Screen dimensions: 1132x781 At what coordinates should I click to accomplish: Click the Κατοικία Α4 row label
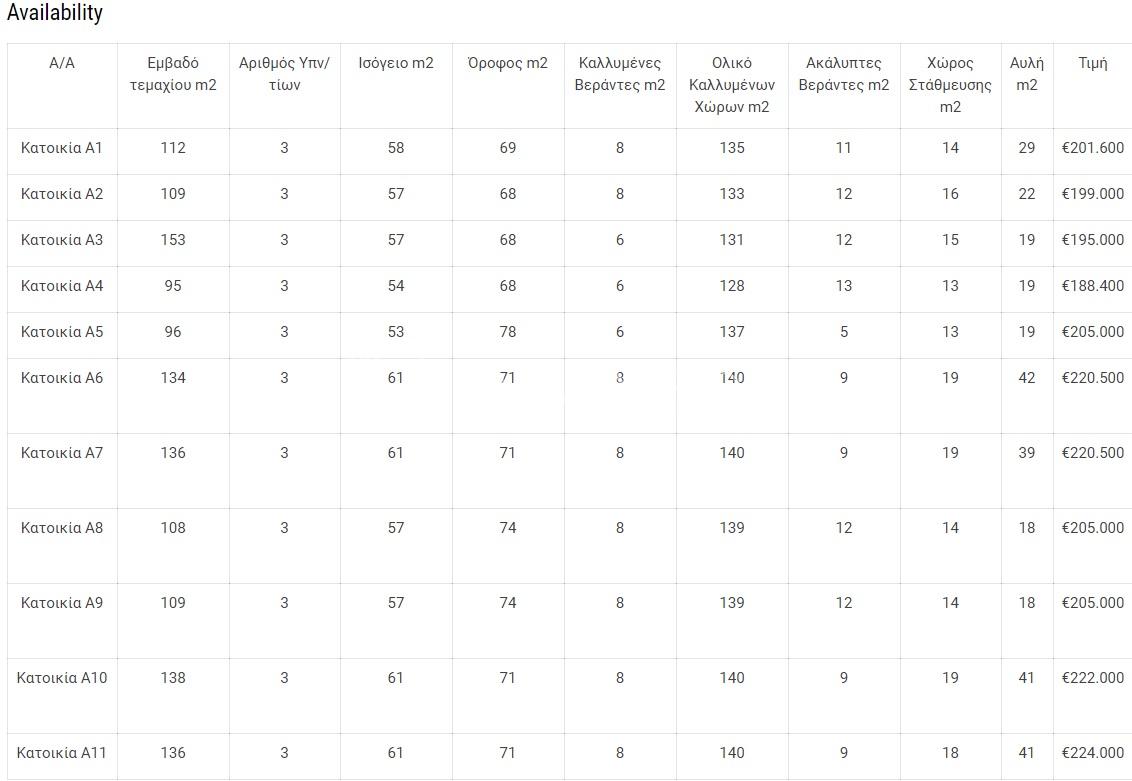click(62, 286)
